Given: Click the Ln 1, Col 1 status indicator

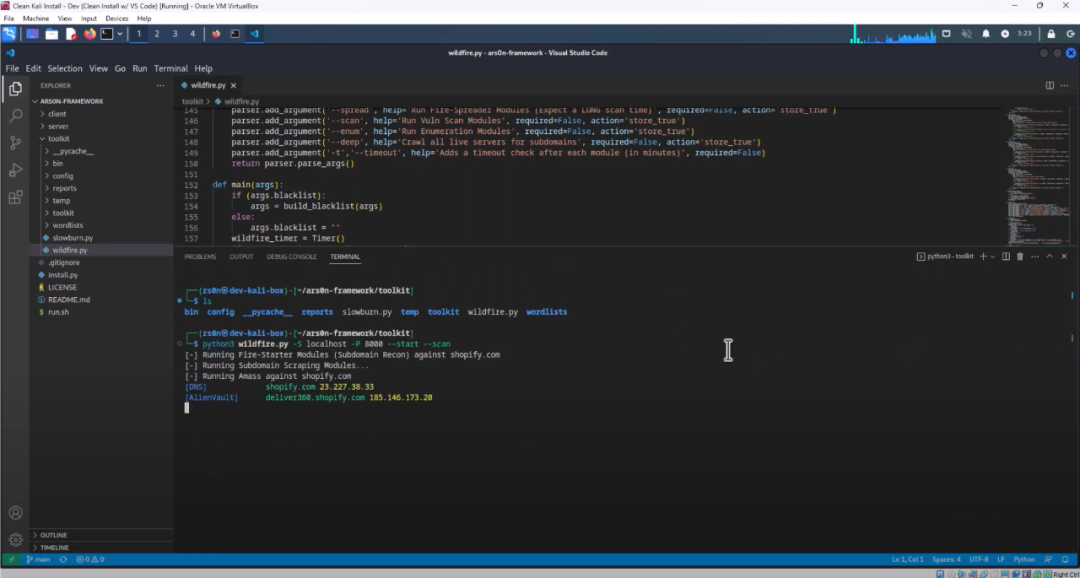Looking at the screenshot, I should (908, 559).
